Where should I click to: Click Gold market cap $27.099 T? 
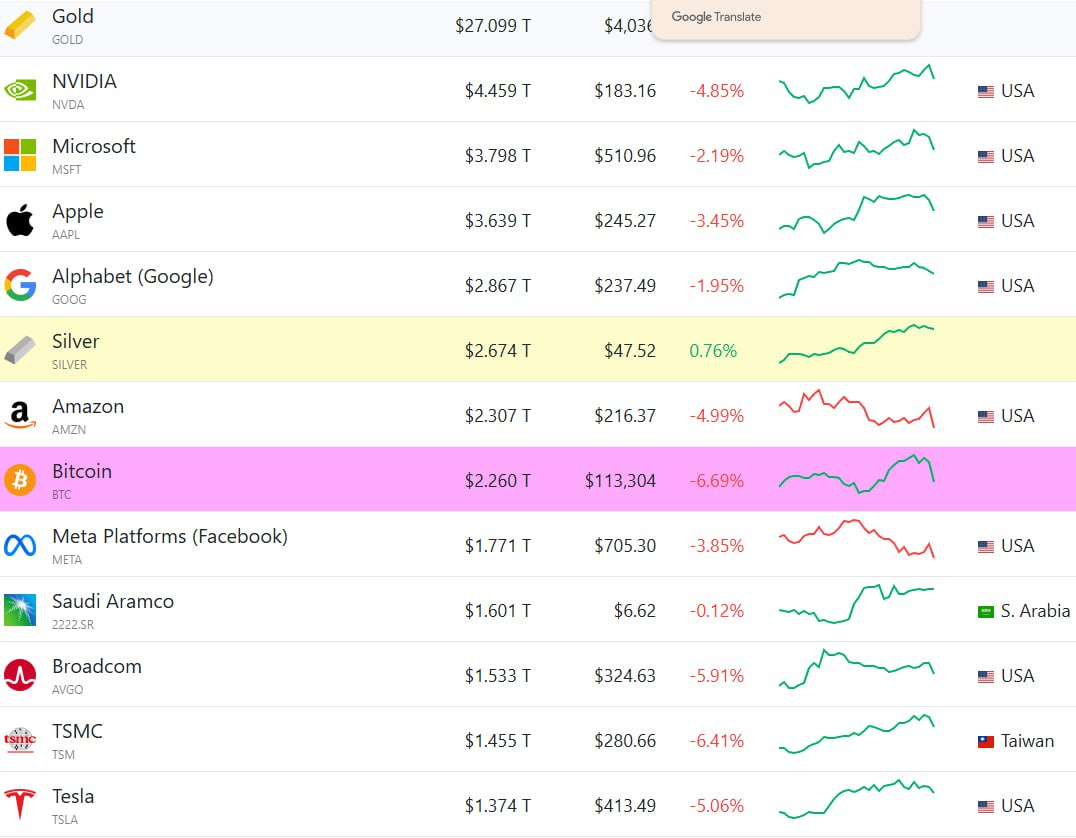[493, 25]
